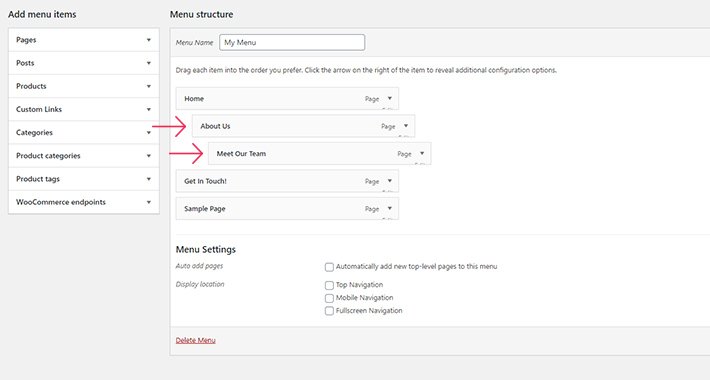Expand Product categories panel
Viewport: 710px width, 380px height.
coord(84,155)
